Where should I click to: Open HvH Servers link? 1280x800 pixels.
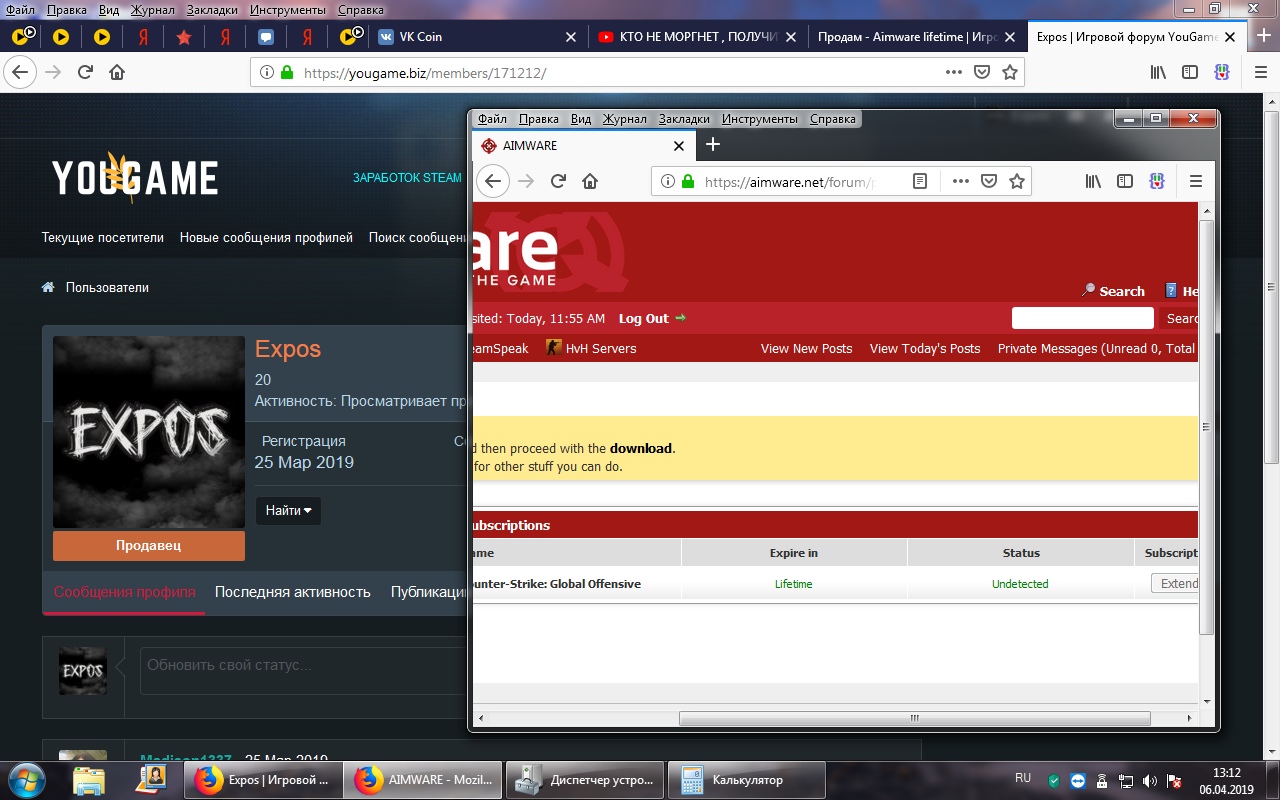point(591,348)
